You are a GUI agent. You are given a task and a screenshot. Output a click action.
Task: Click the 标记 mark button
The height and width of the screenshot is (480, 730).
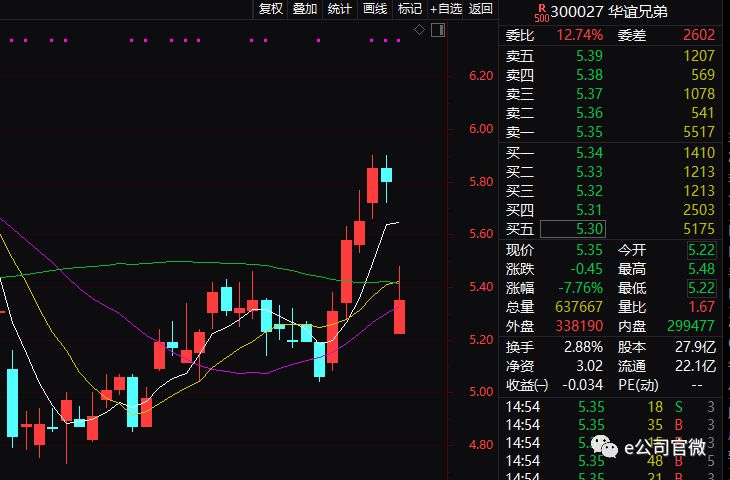410,9
